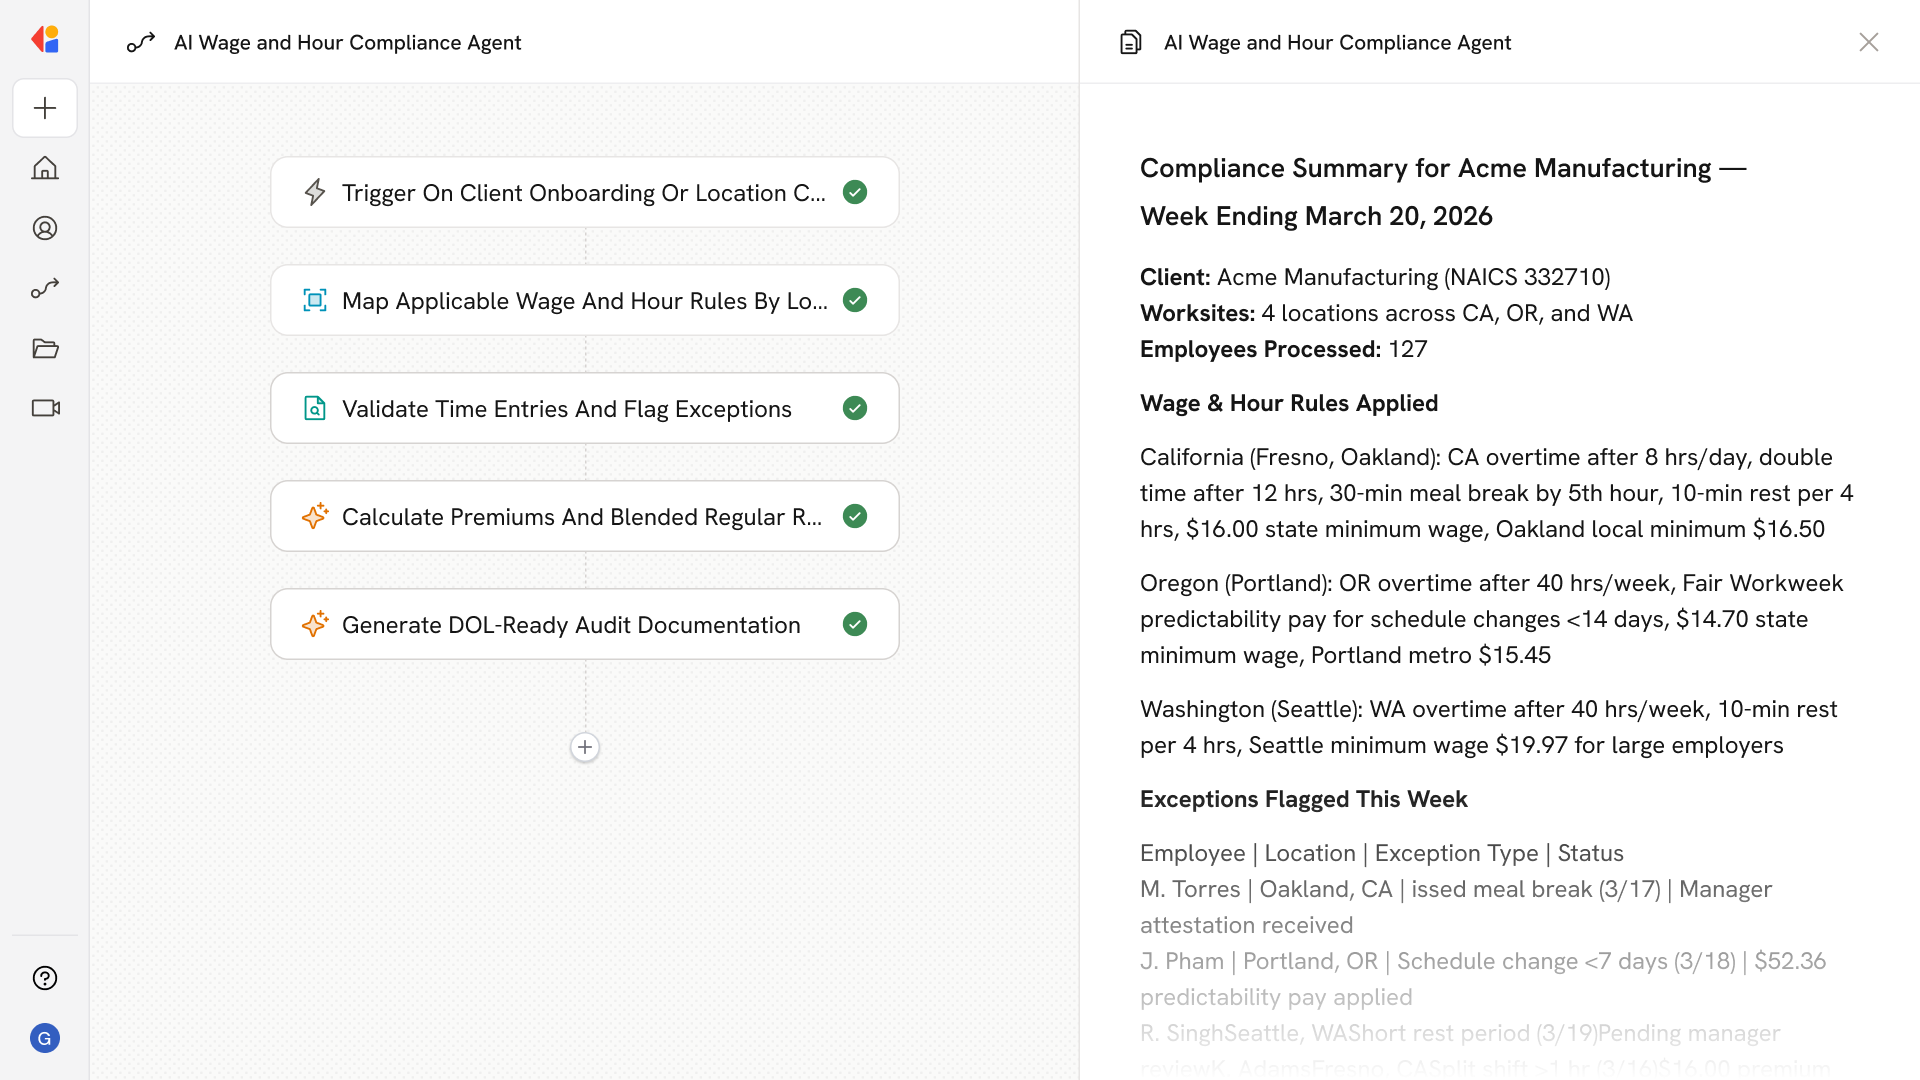Open the workflows route icon in sidebar
Image resolution: width=1920 pixels, height=1080 pixels.
45,288
